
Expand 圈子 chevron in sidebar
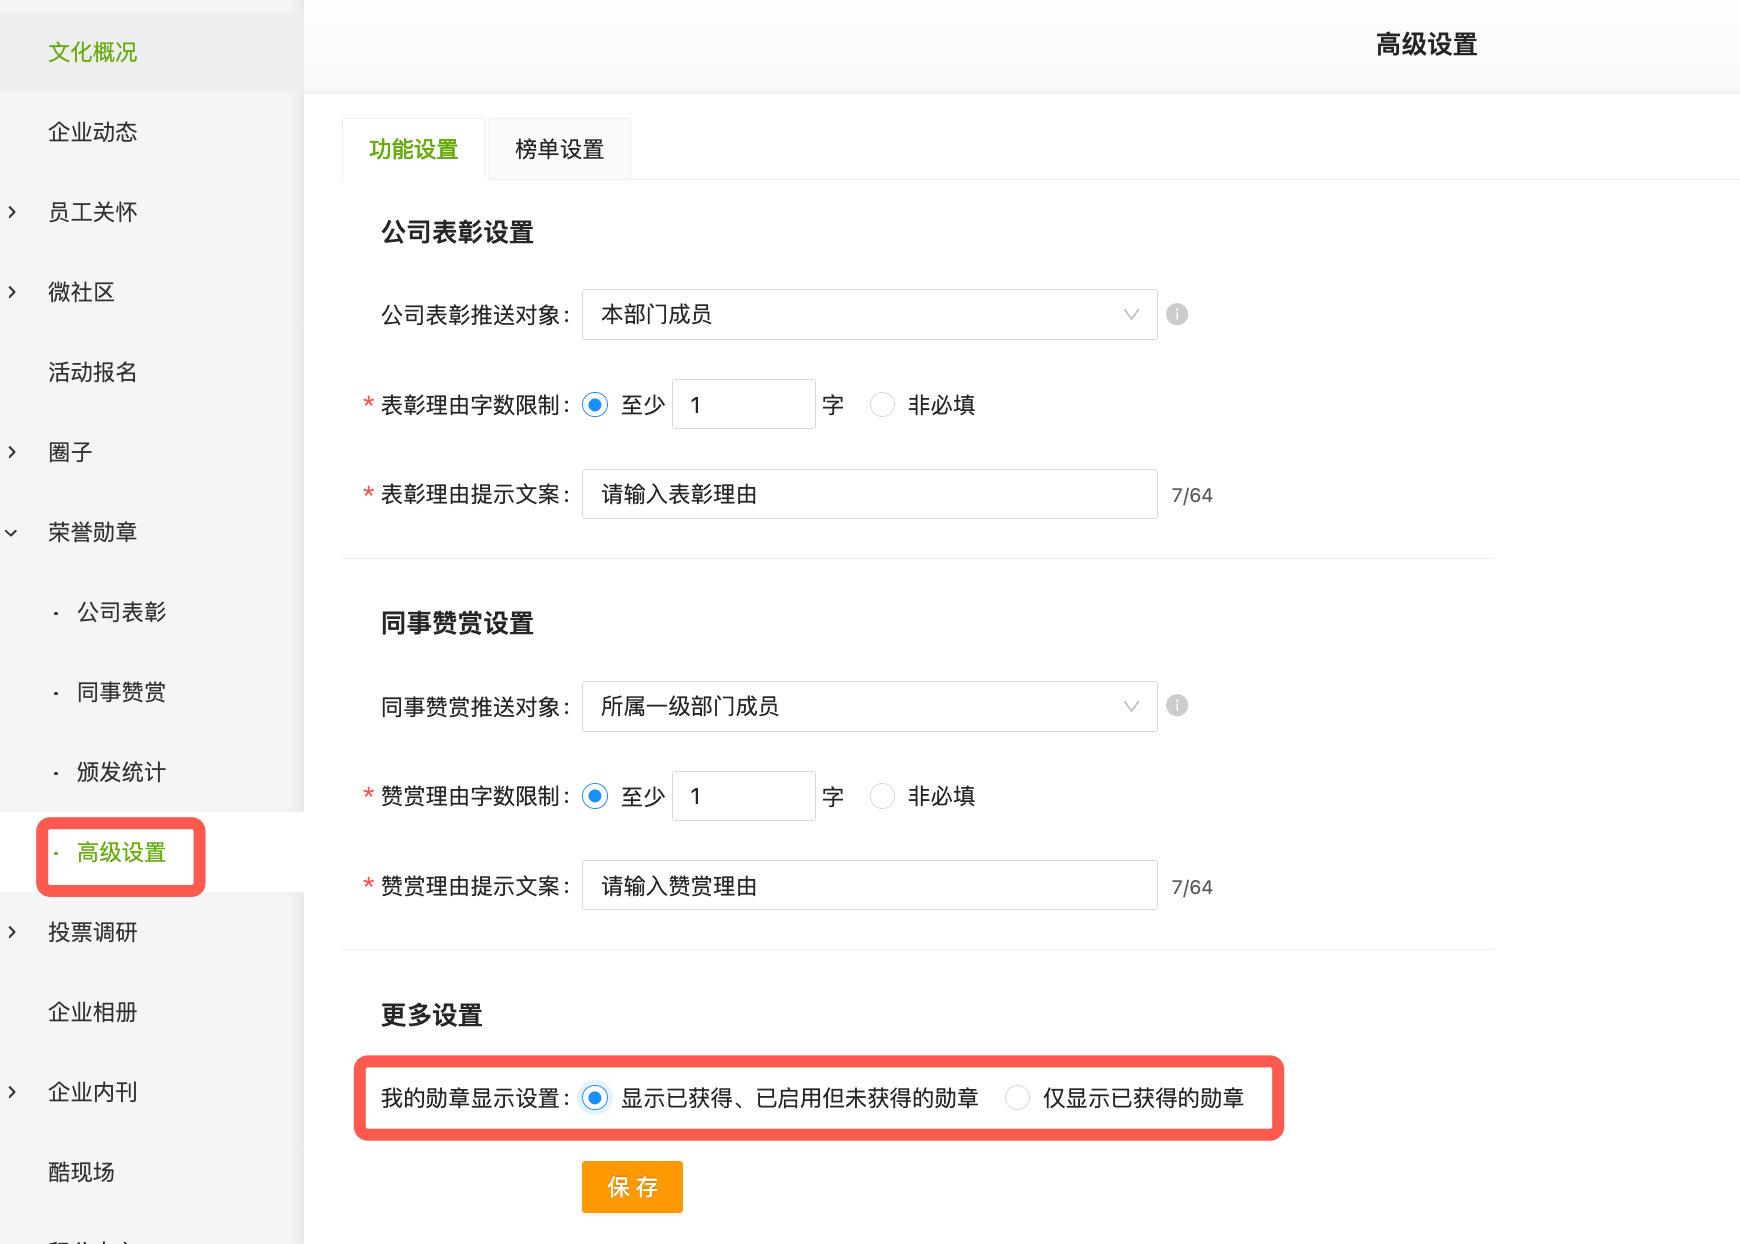[x=12, y=452]
